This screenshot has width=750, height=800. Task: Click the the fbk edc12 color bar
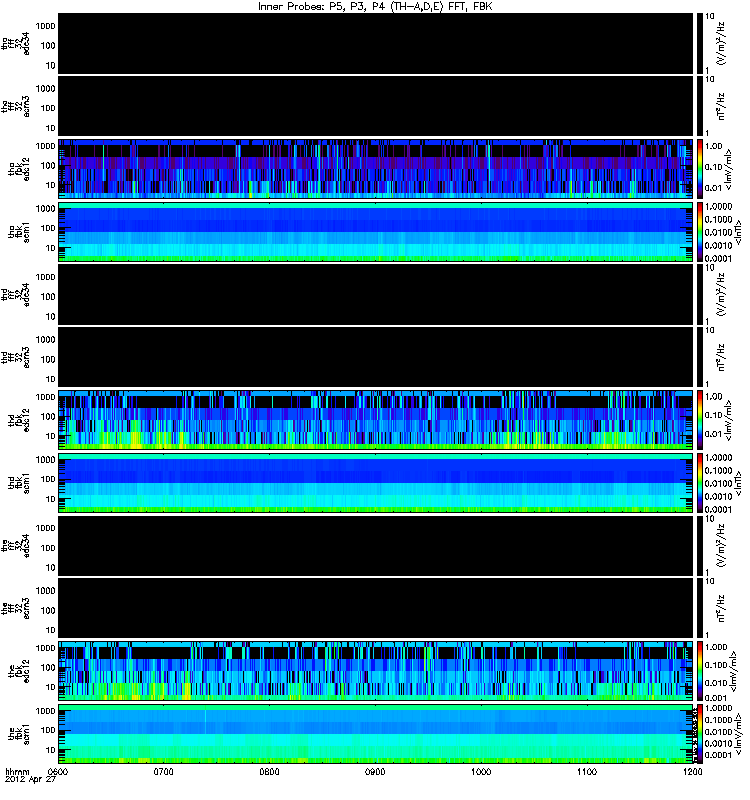pyautogui.click(x=699, y=671)
